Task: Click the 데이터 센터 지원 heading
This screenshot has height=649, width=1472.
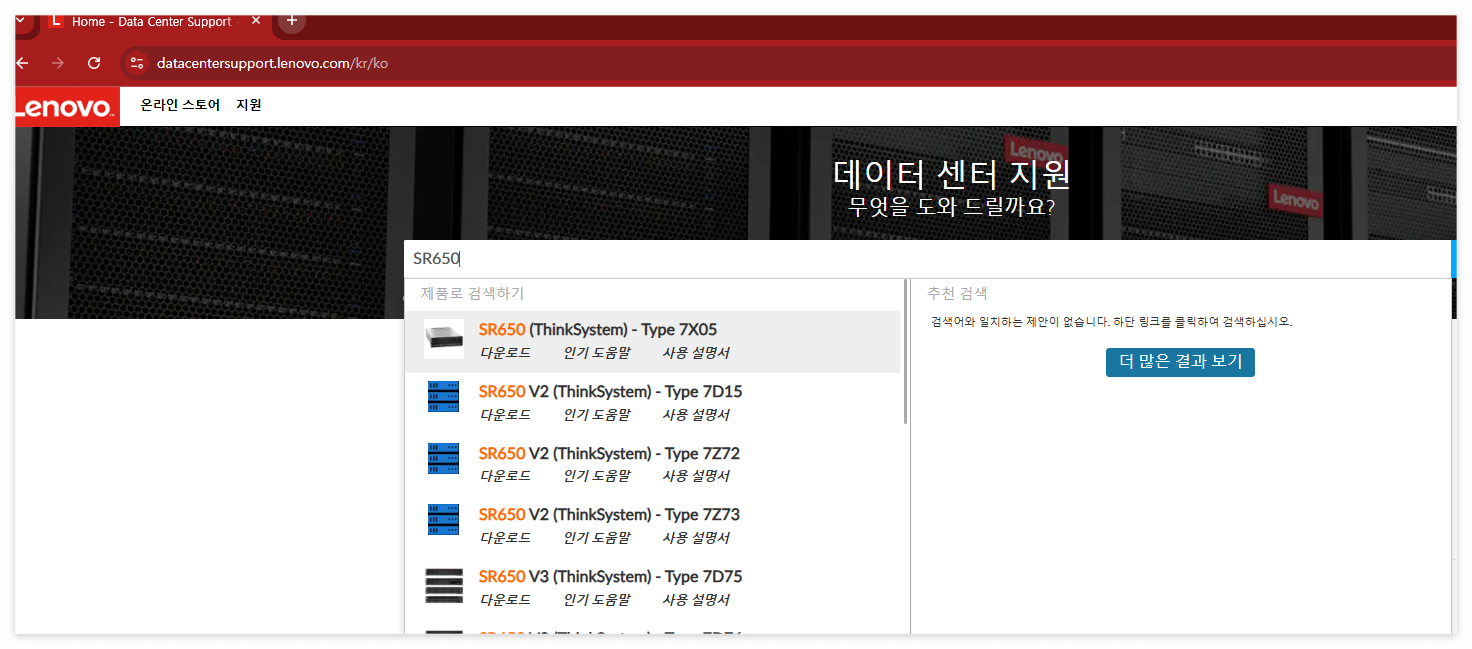Action: [x=951, y=174]
